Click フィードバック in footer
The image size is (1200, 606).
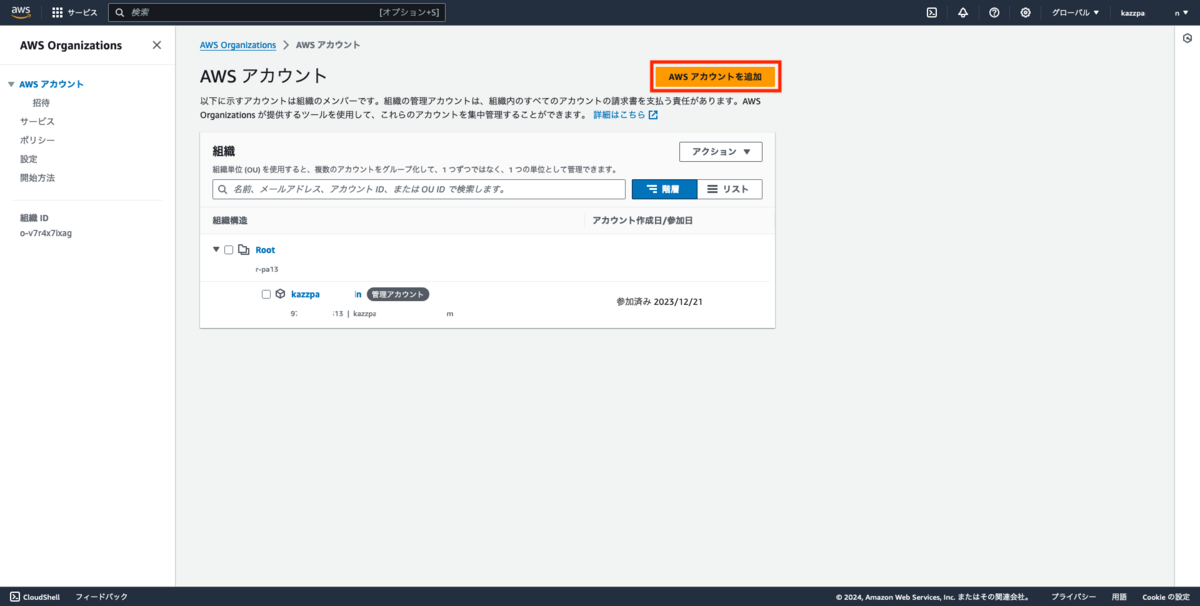pyautogui.click(x=102, y=597)
